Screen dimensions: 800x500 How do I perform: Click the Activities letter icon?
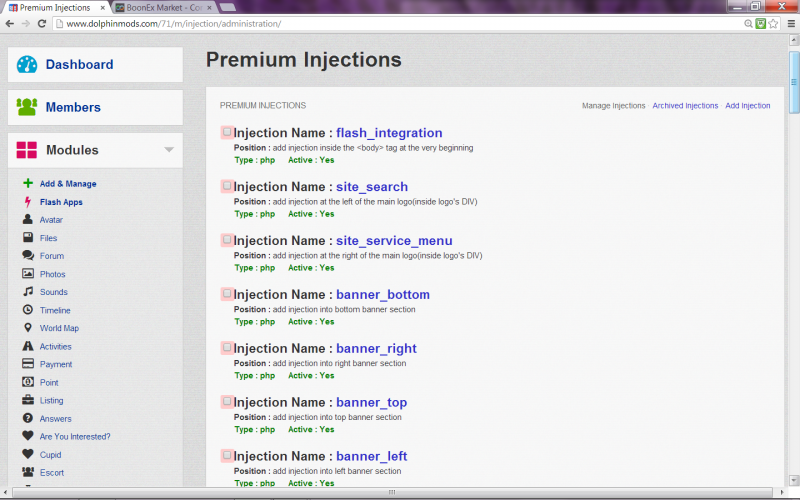pyautogui.click(x=28, y=346)
